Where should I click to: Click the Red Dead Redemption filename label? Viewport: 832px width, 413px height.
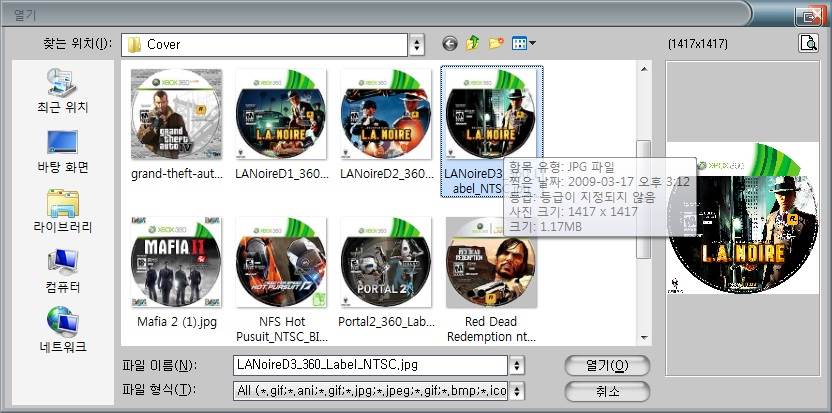[x=491, y=329]
